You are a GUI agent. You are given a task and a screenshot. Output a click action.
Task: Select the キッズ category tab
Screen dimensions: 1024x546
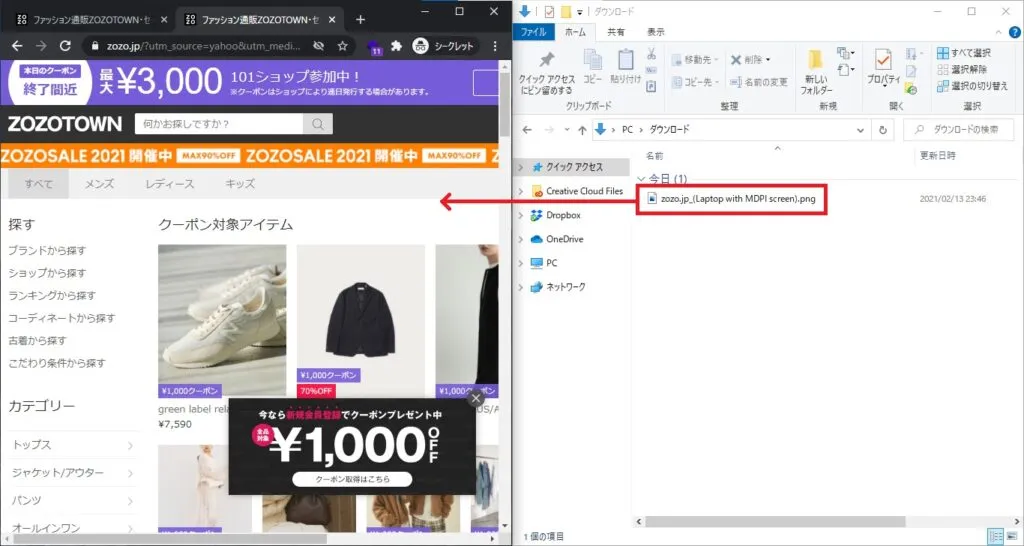240,184
